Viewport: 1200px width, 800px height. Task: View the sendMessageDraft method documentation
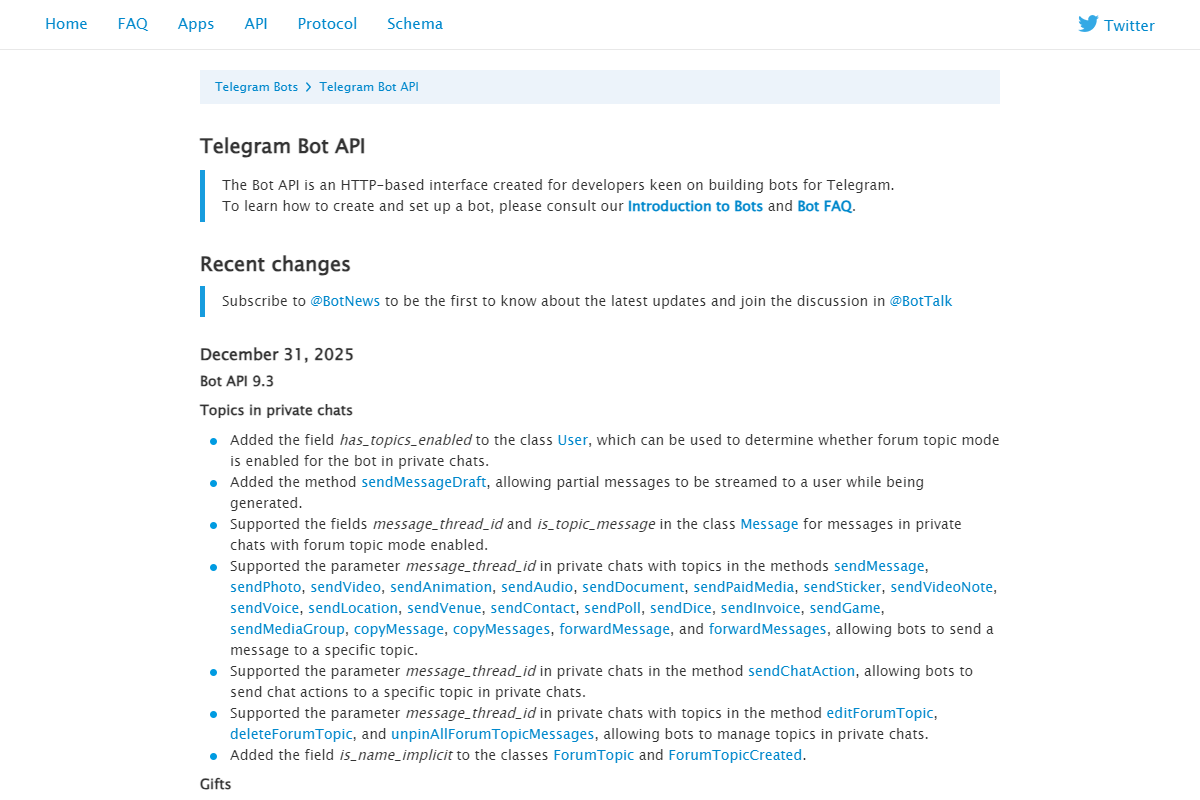point(423,482)
